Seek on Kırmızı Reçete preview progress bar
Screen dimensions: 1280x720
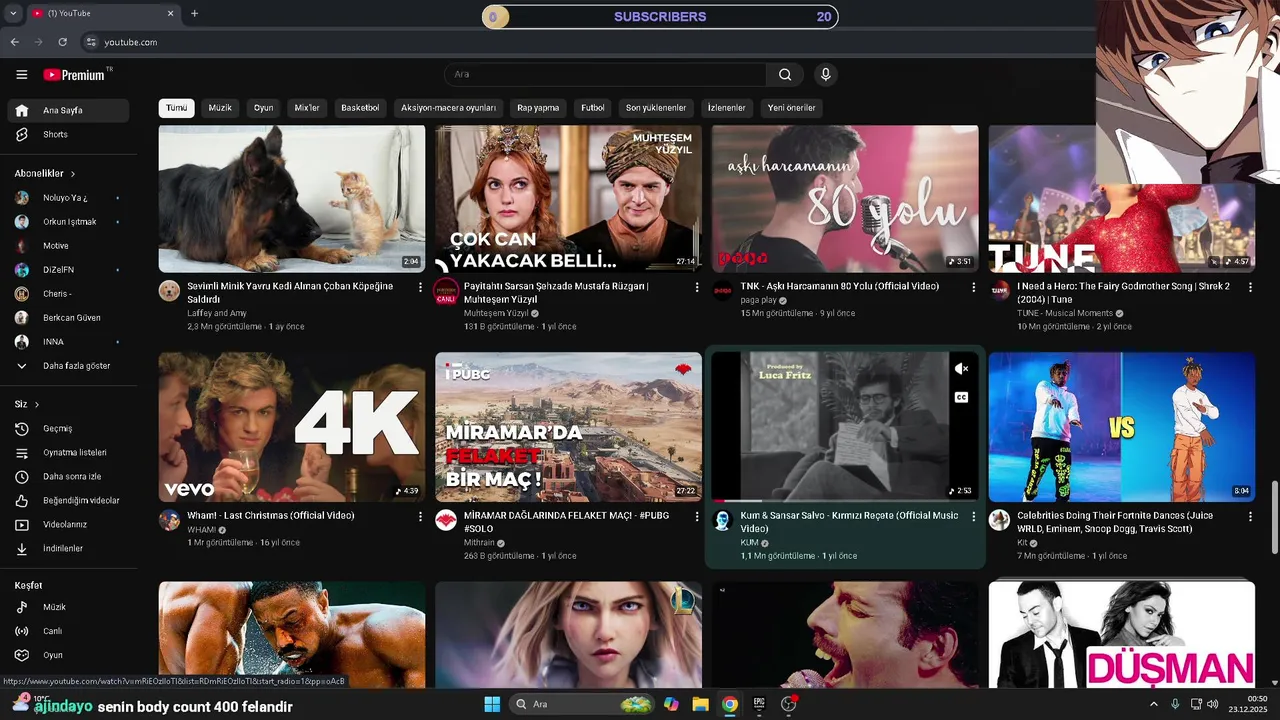tap(845, 500)
